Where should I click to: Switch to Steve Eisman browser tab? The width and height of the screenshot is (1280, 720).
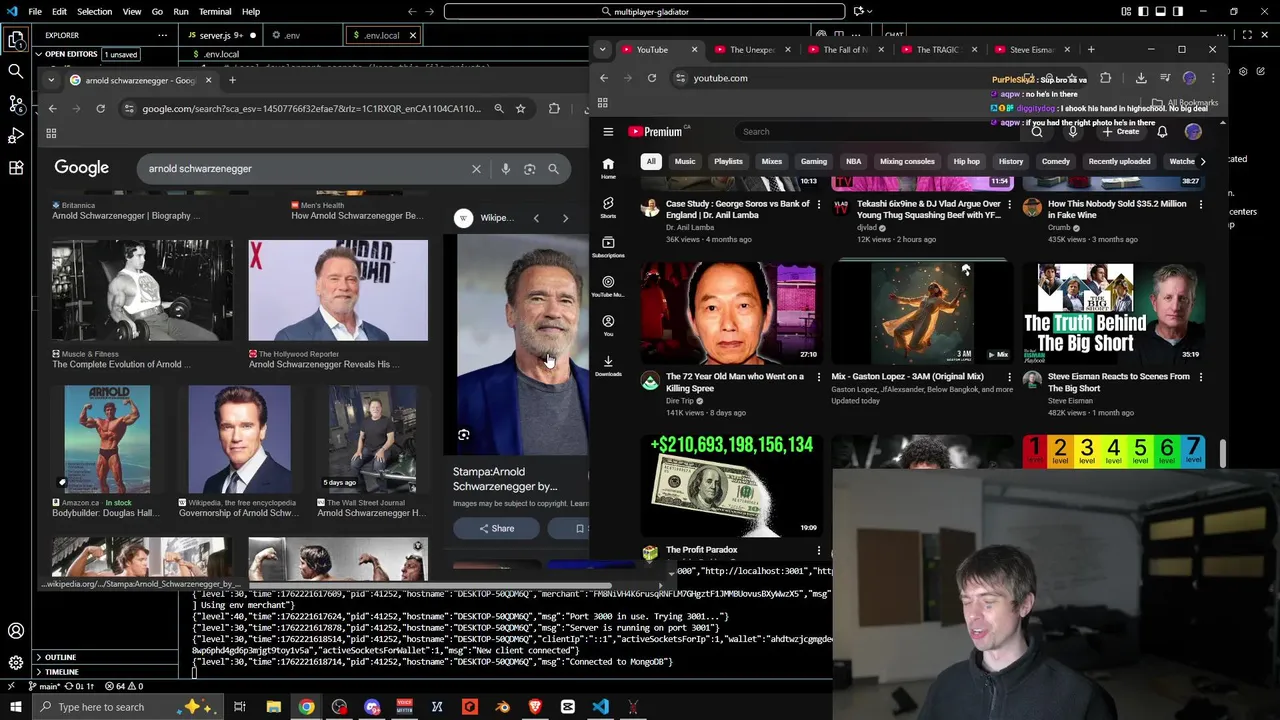[1032, 49]
